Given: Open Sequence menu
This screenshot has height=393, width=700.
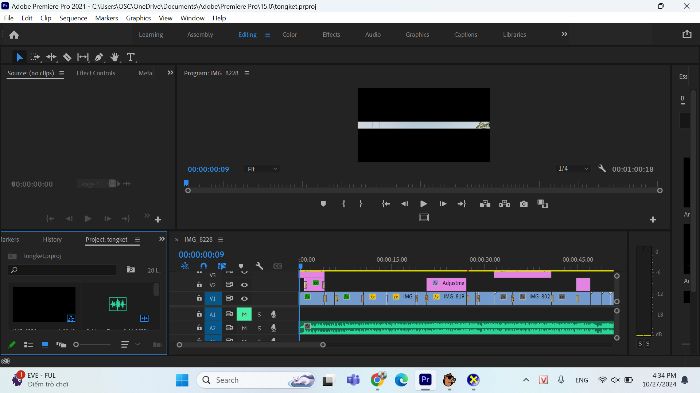Looking at the screenshot, I should (73, 18).
